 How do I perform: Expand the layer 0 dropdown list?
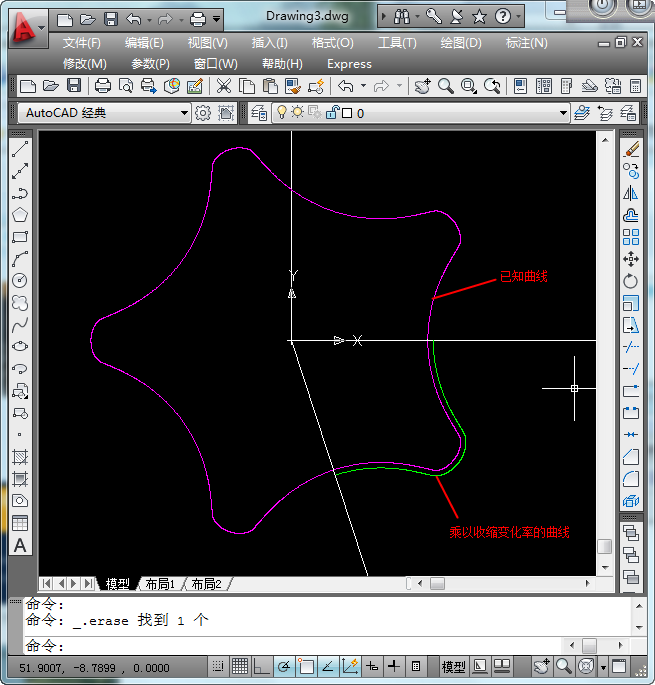pyautogui.click(x=563, y=113)
